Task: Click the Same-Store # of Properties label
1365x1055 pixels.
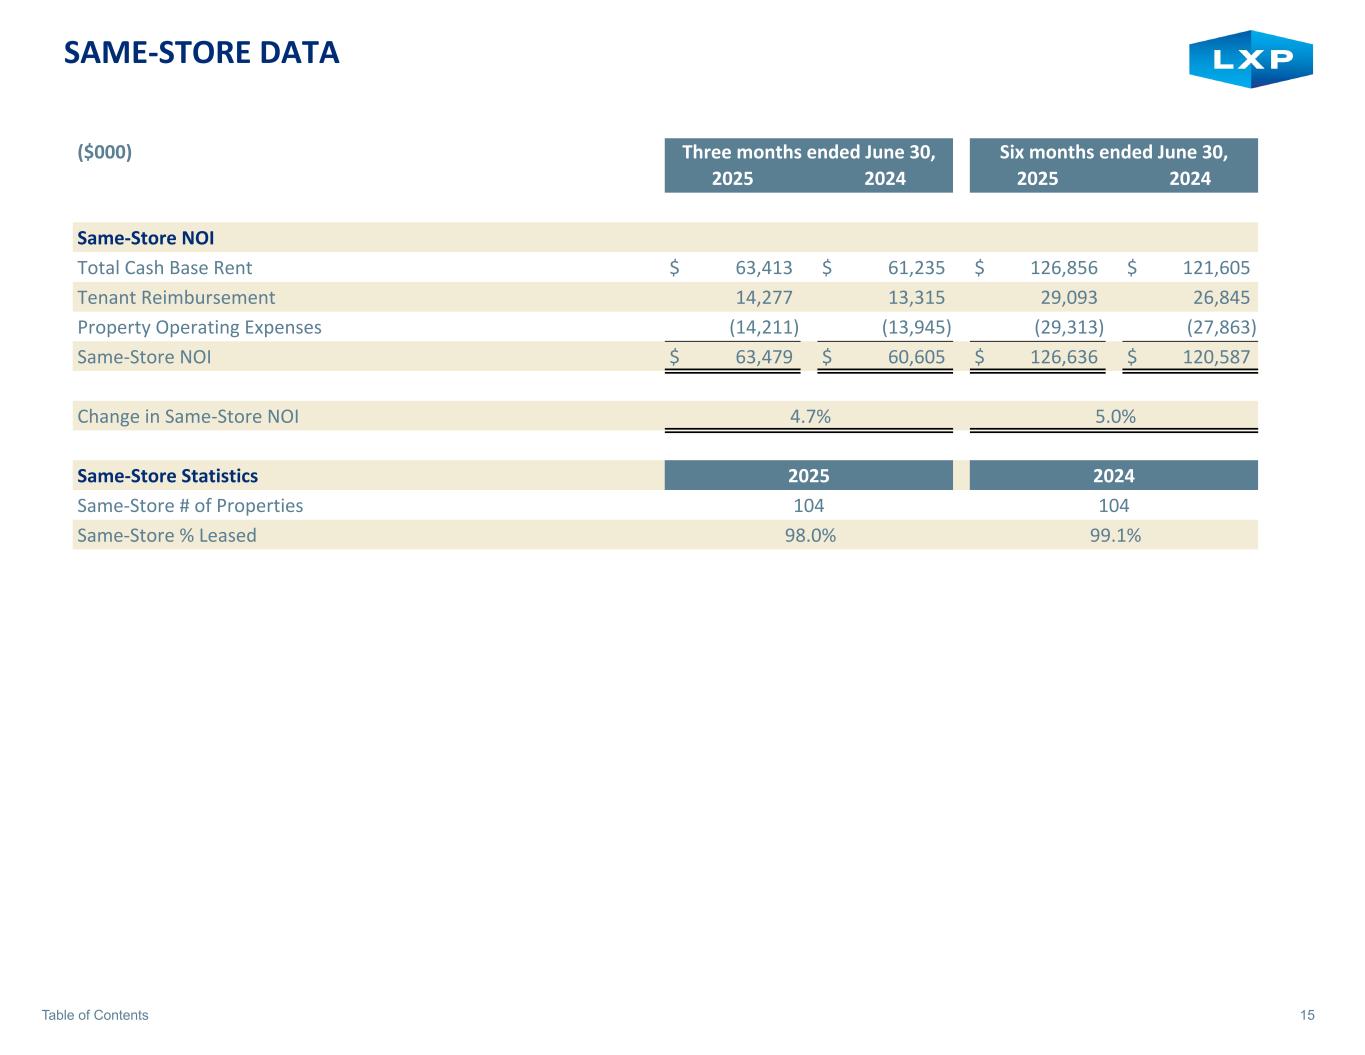Action: coord(190,505)
